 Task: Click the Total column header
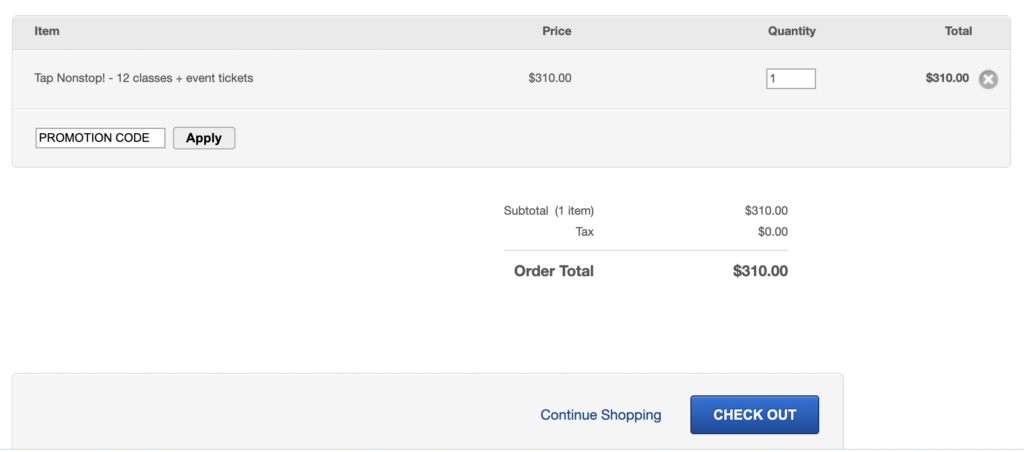click(958, 31)
